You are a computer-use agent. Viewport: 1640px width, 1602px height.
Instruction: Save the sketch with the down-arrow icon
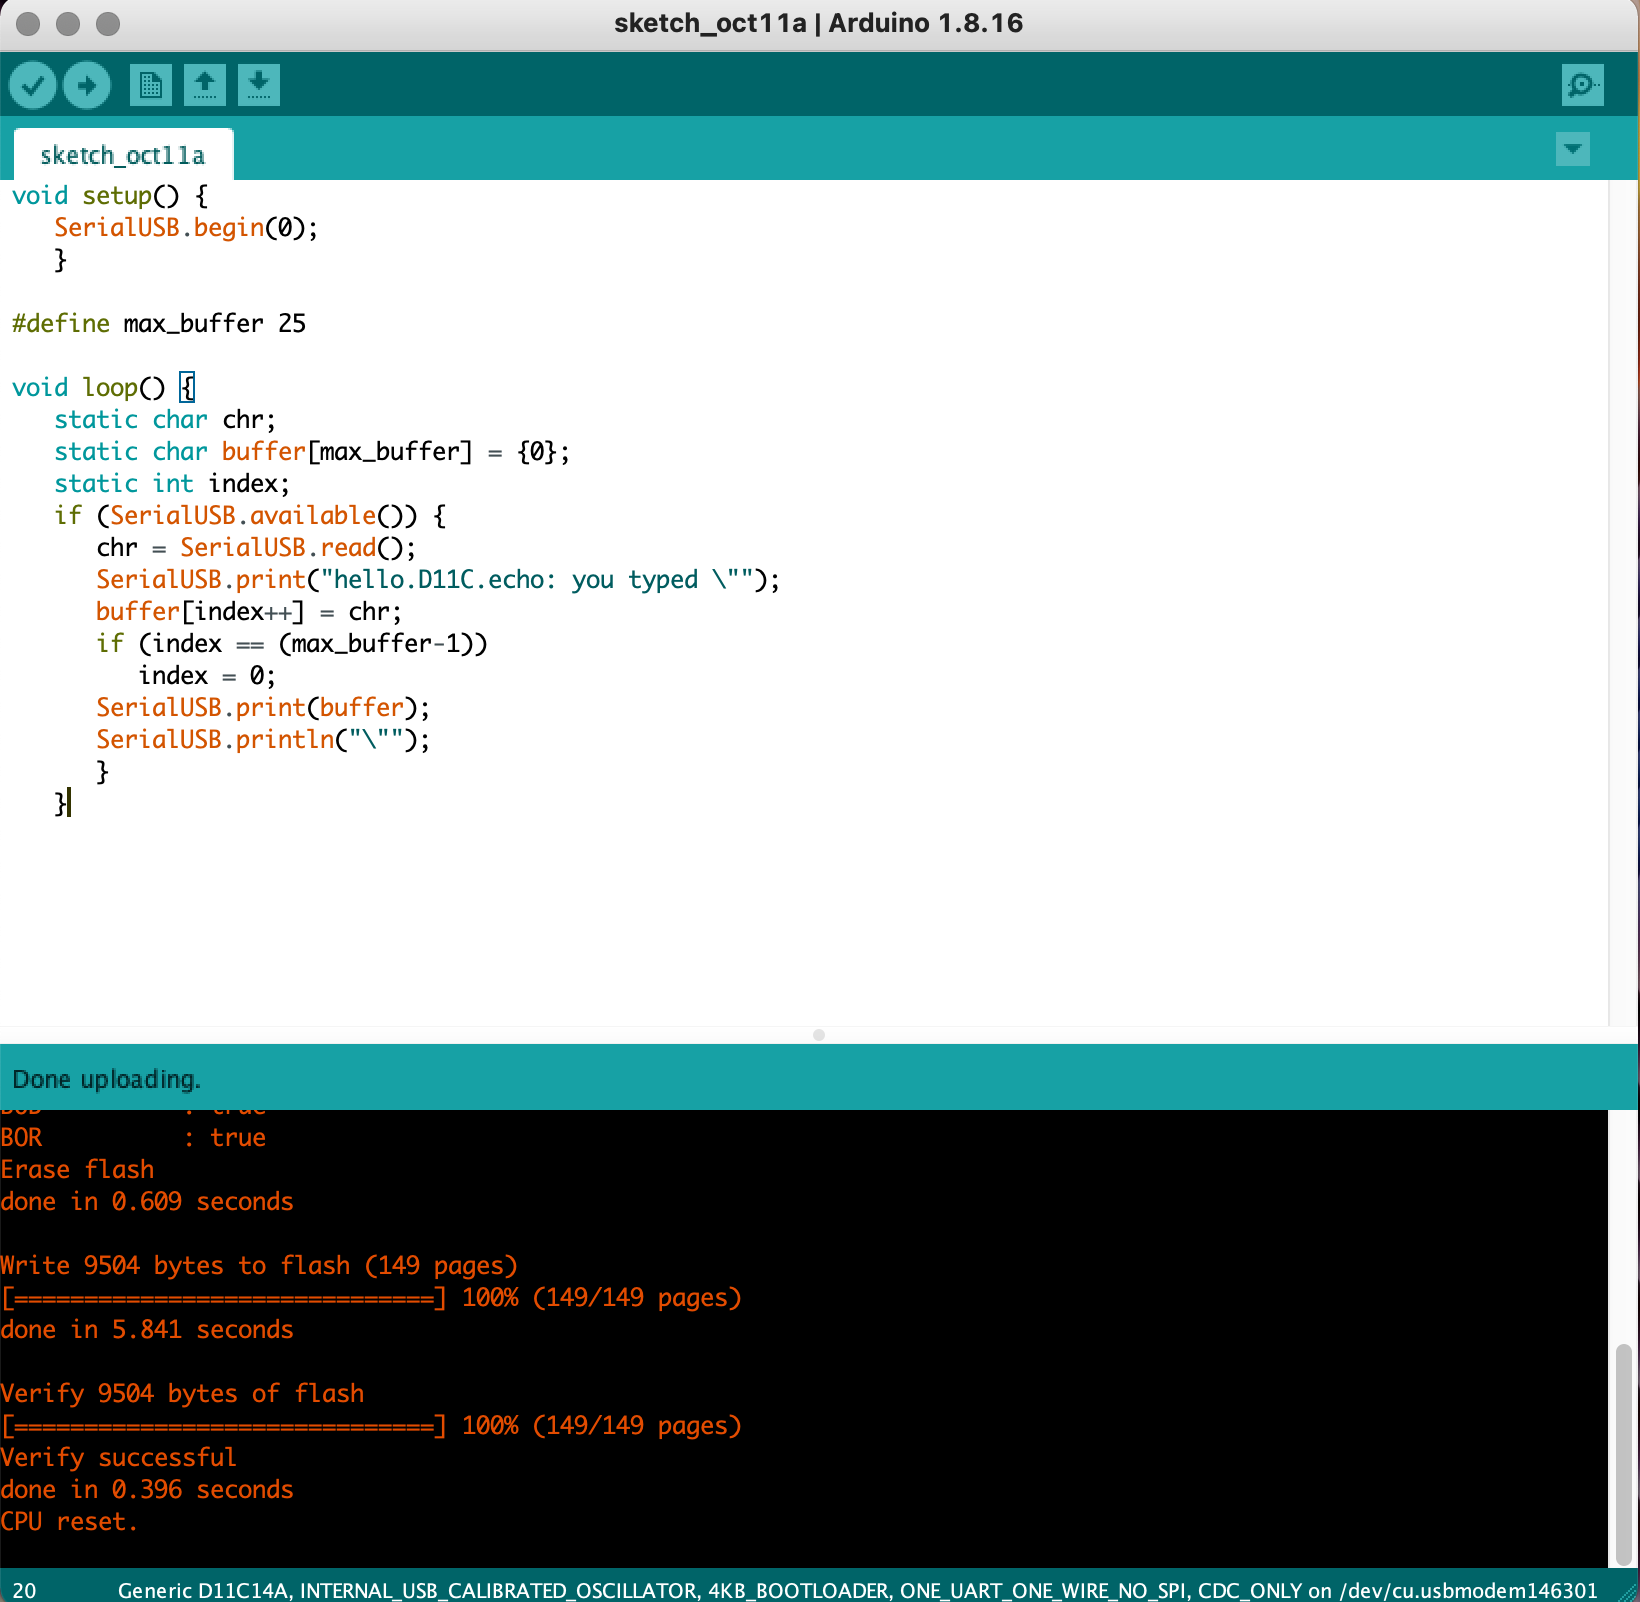click(x=259, y=85)
